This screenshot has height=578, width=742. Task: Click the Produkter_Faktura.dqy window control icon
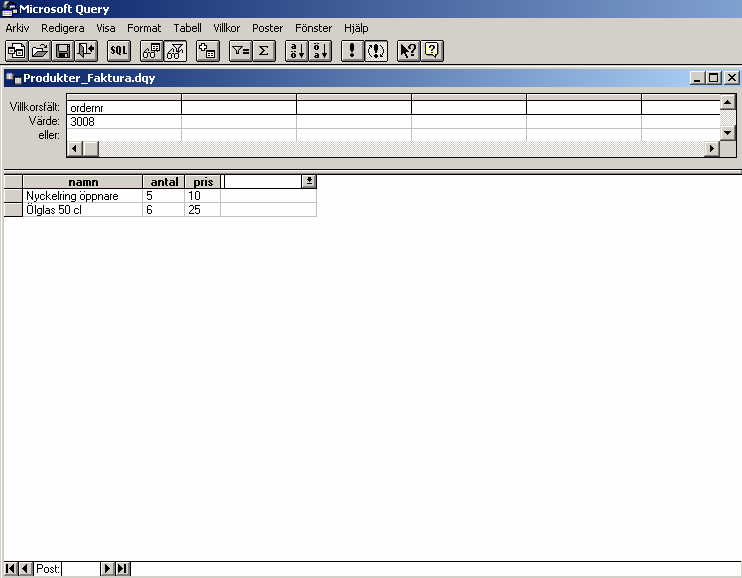[x=14, y=78]
